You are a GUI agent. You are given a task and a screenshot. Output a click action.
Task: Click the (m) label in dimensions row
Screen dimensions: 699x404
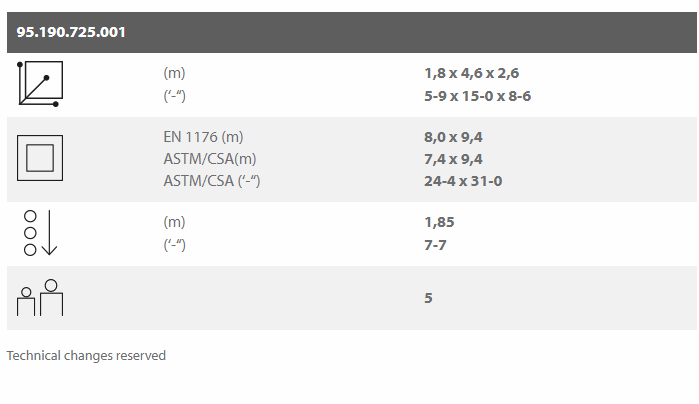(x=174, y=73)
